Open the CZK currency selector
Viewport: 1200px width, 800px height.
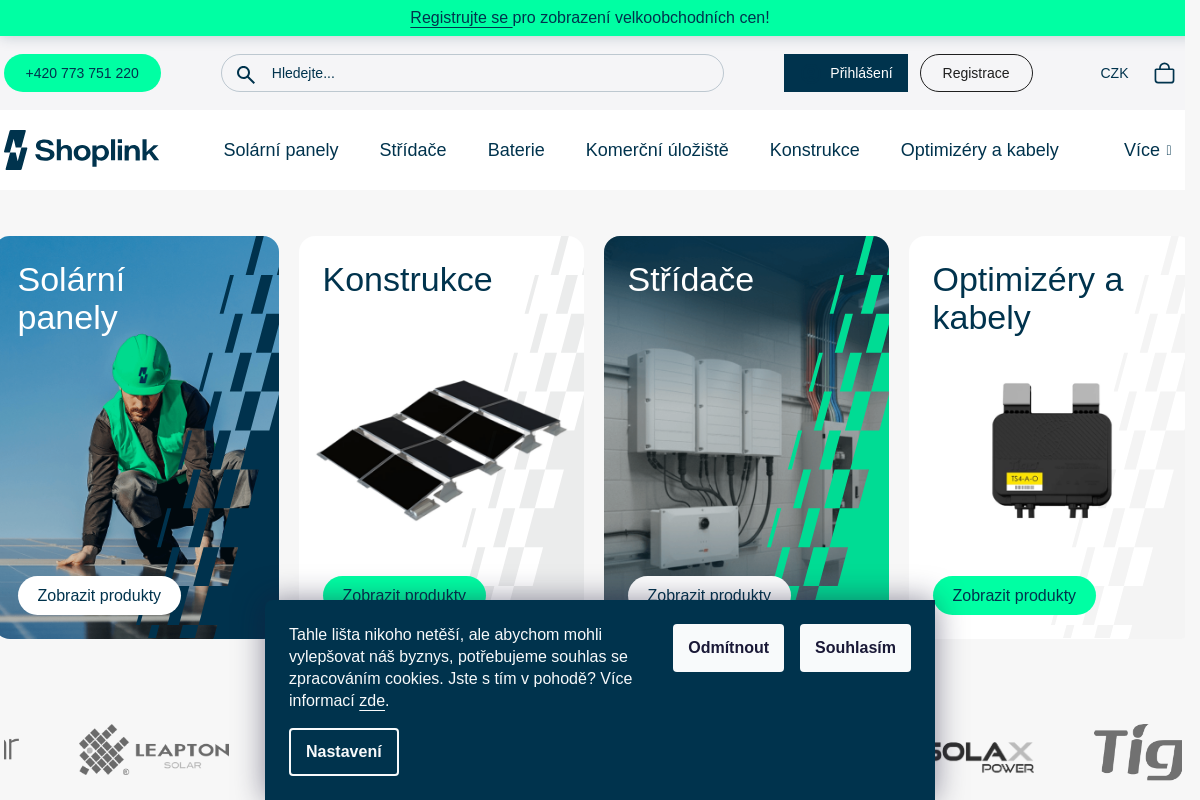(x=1114, y=72)
